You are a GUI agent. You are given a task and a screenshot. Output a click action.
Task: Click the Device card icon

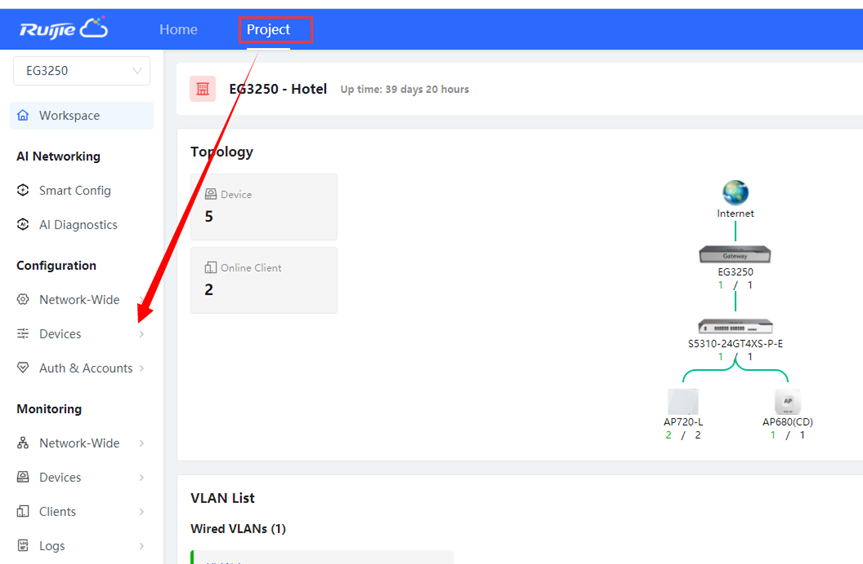(x=211, y=194)
